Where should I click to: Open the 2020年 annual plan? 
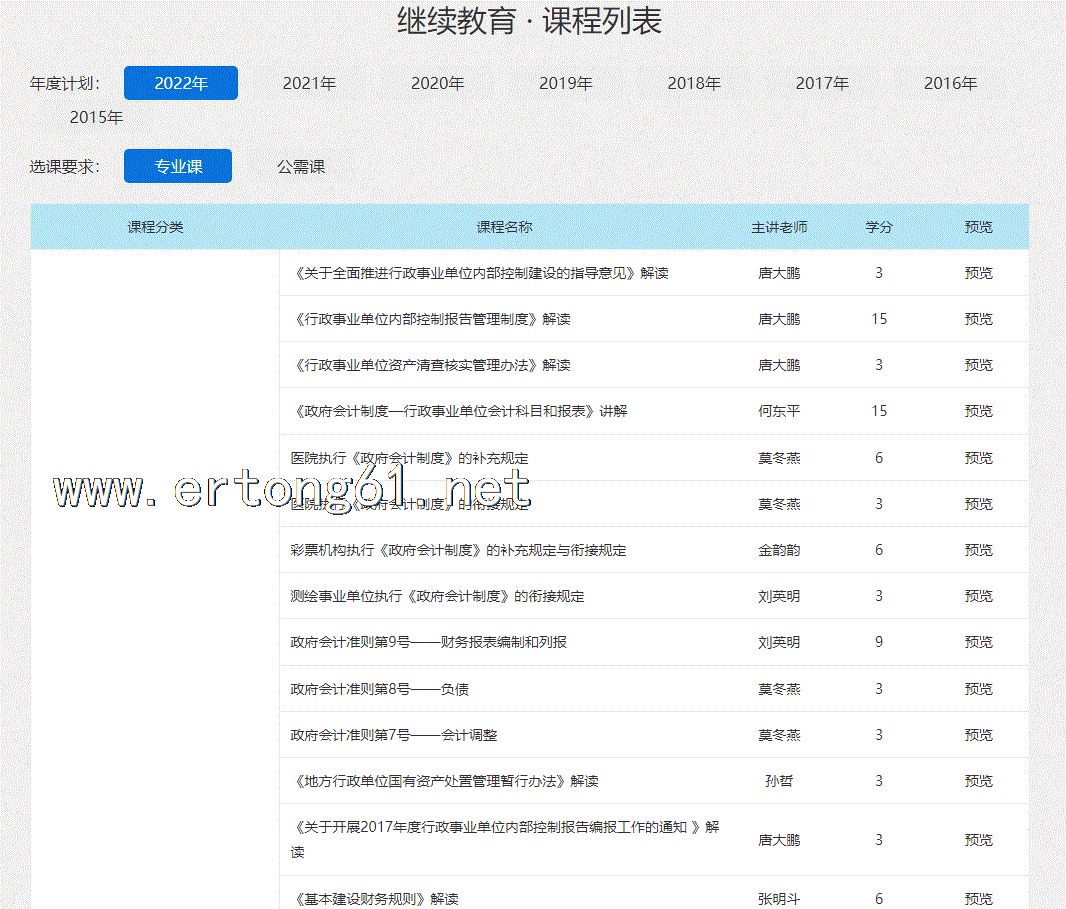coord(437,83)
